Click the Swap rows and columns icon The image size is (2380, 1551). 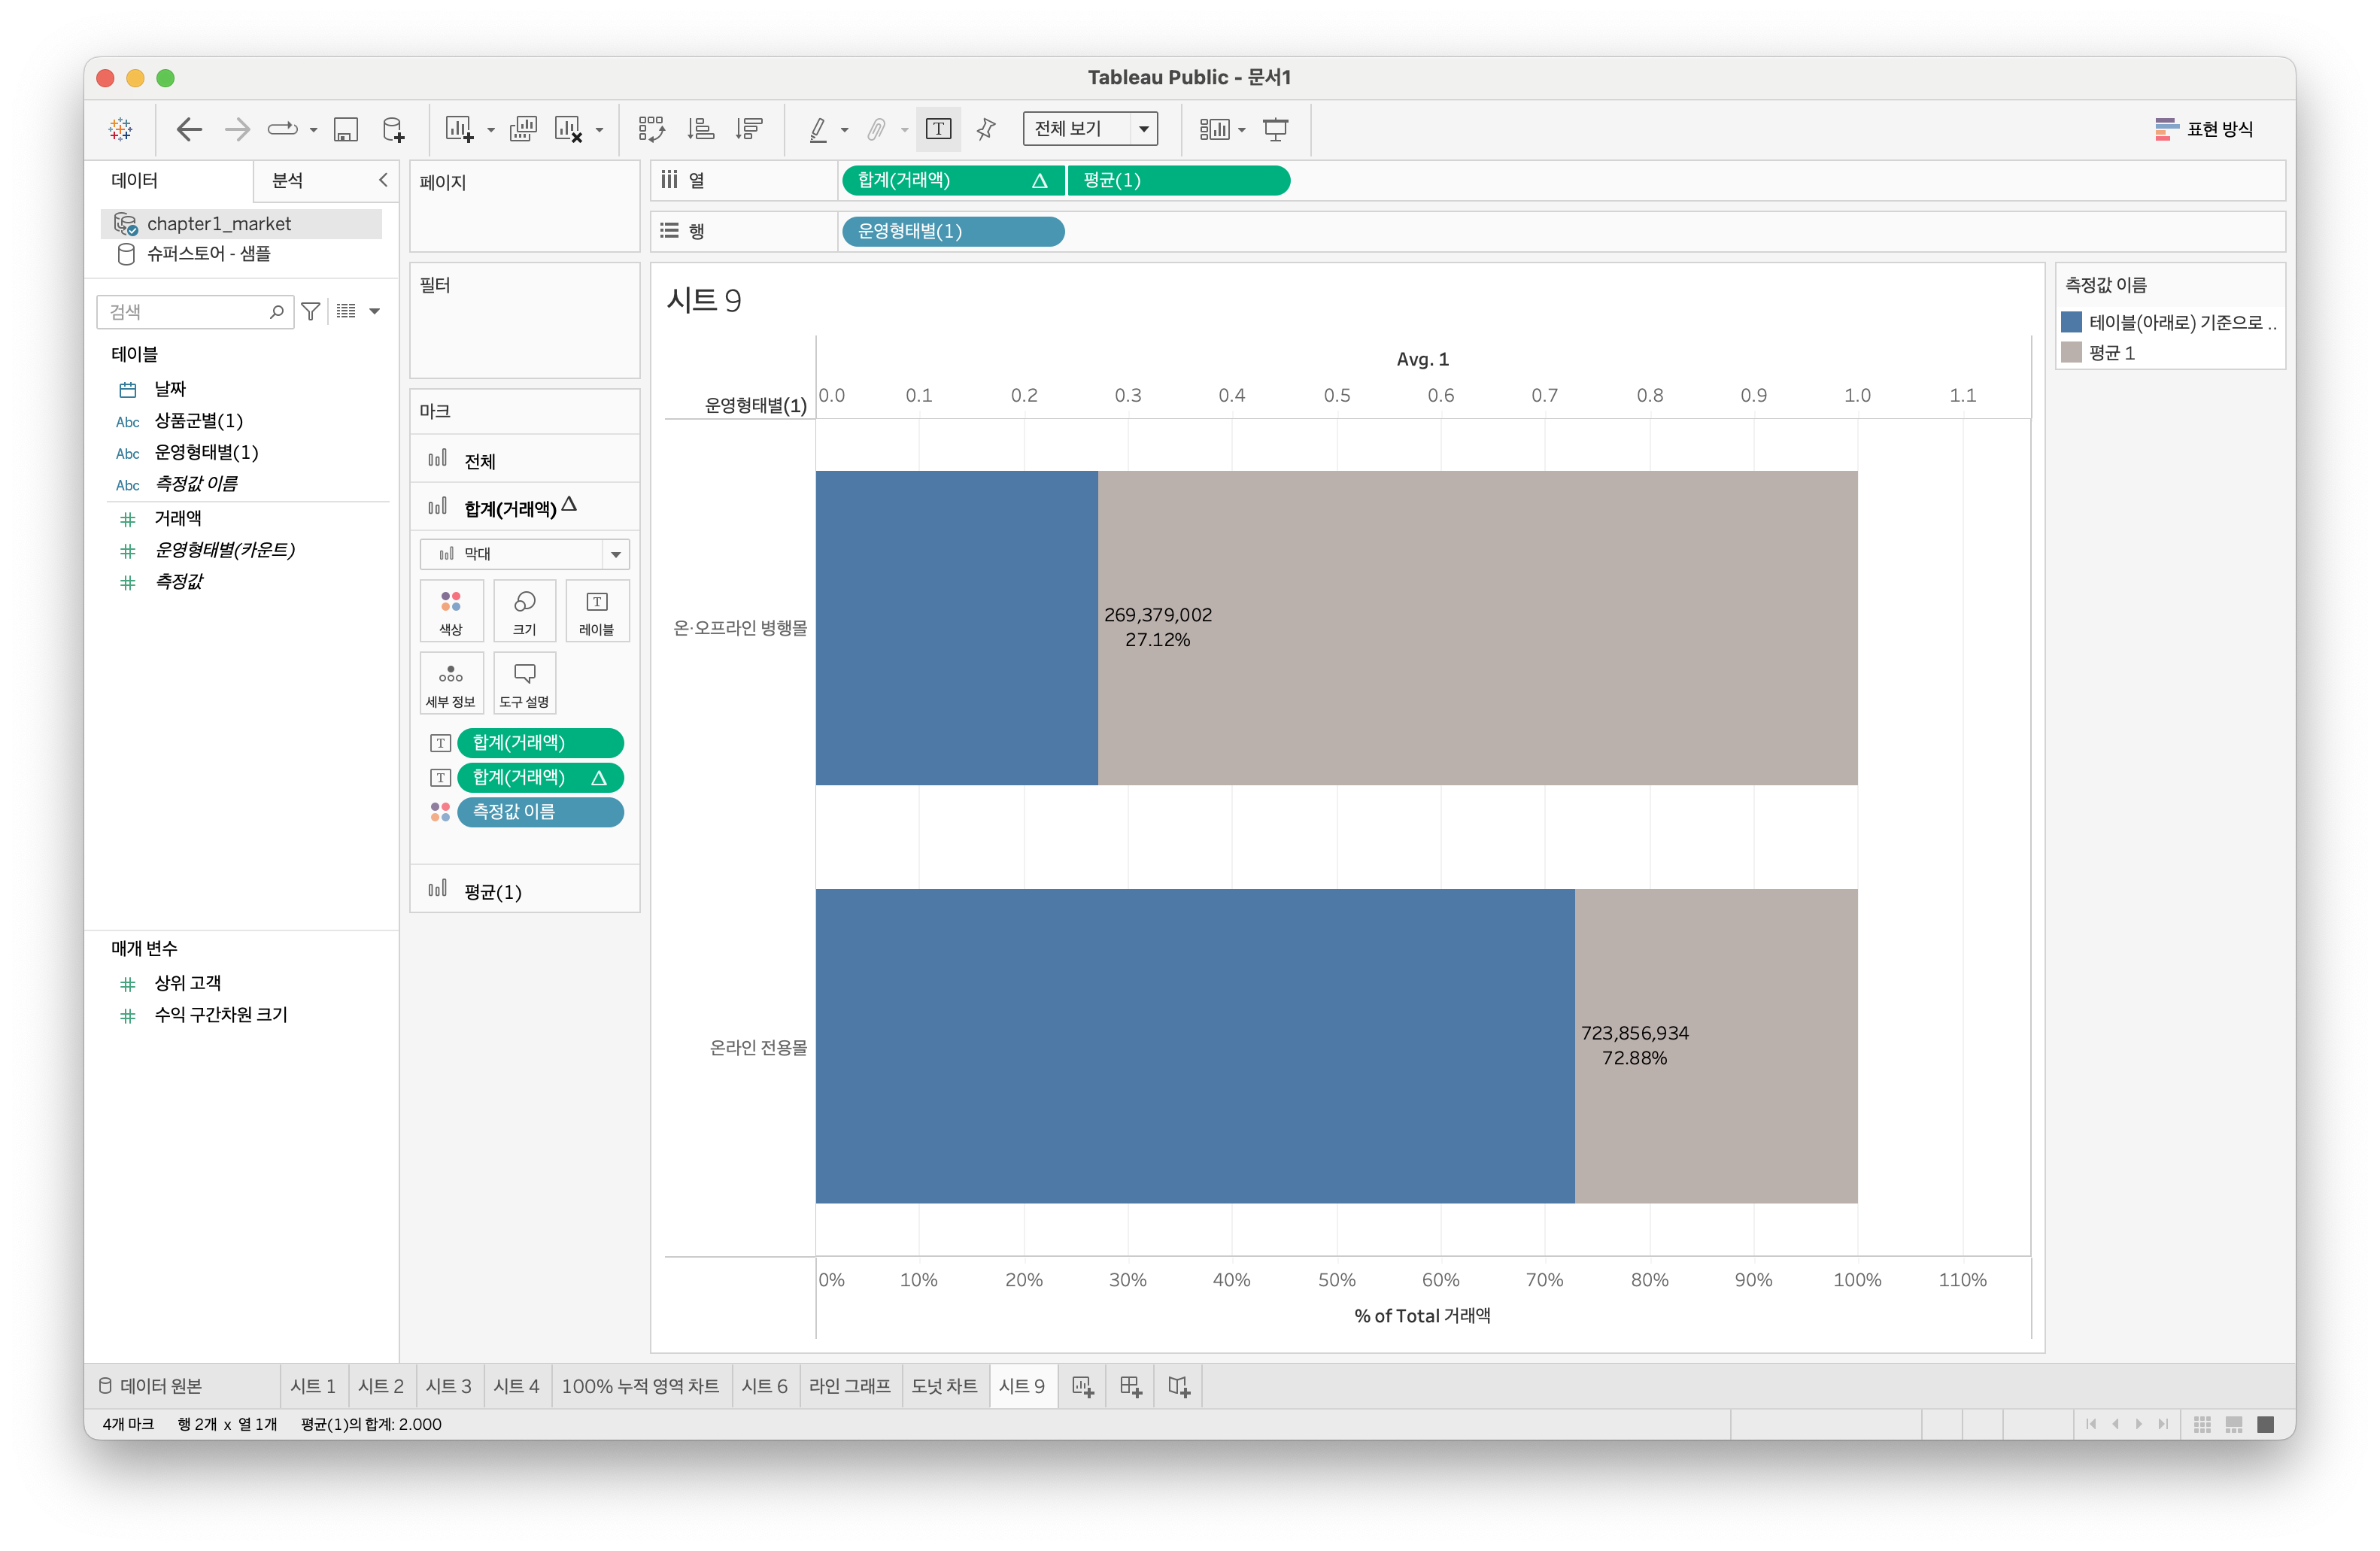652,129
